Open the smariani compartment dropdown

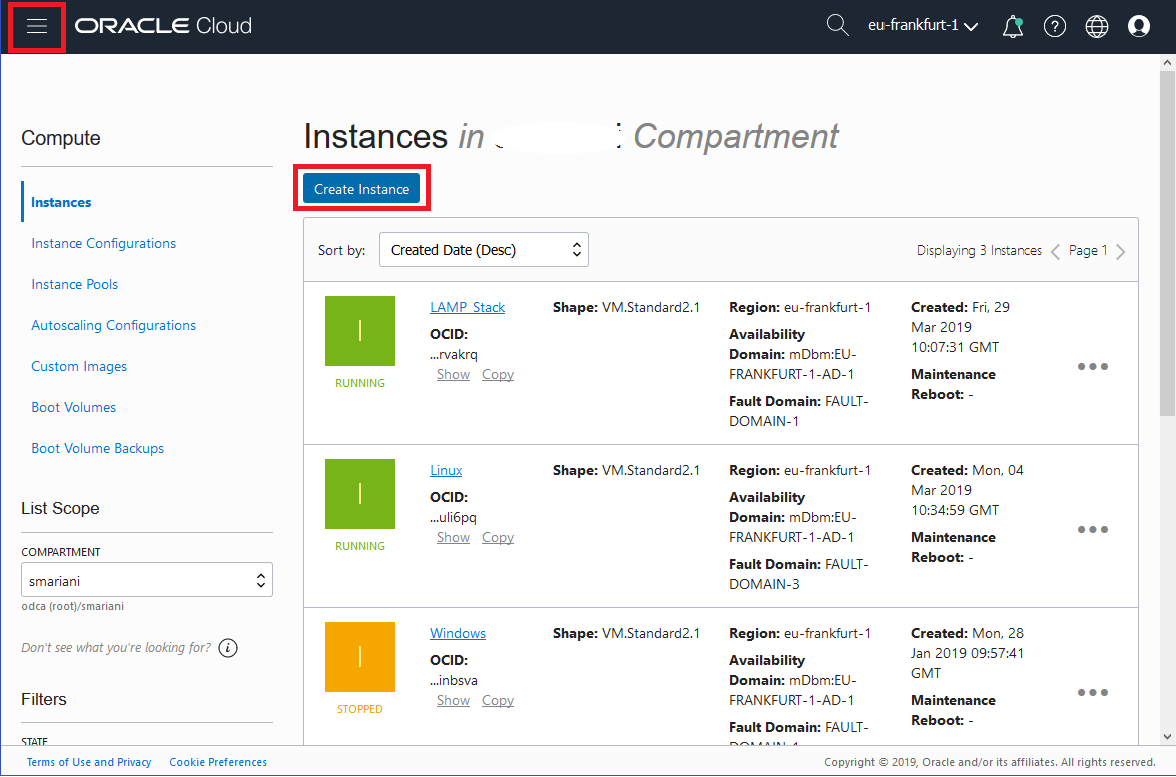pyautogui.click(x=147, y=580)
